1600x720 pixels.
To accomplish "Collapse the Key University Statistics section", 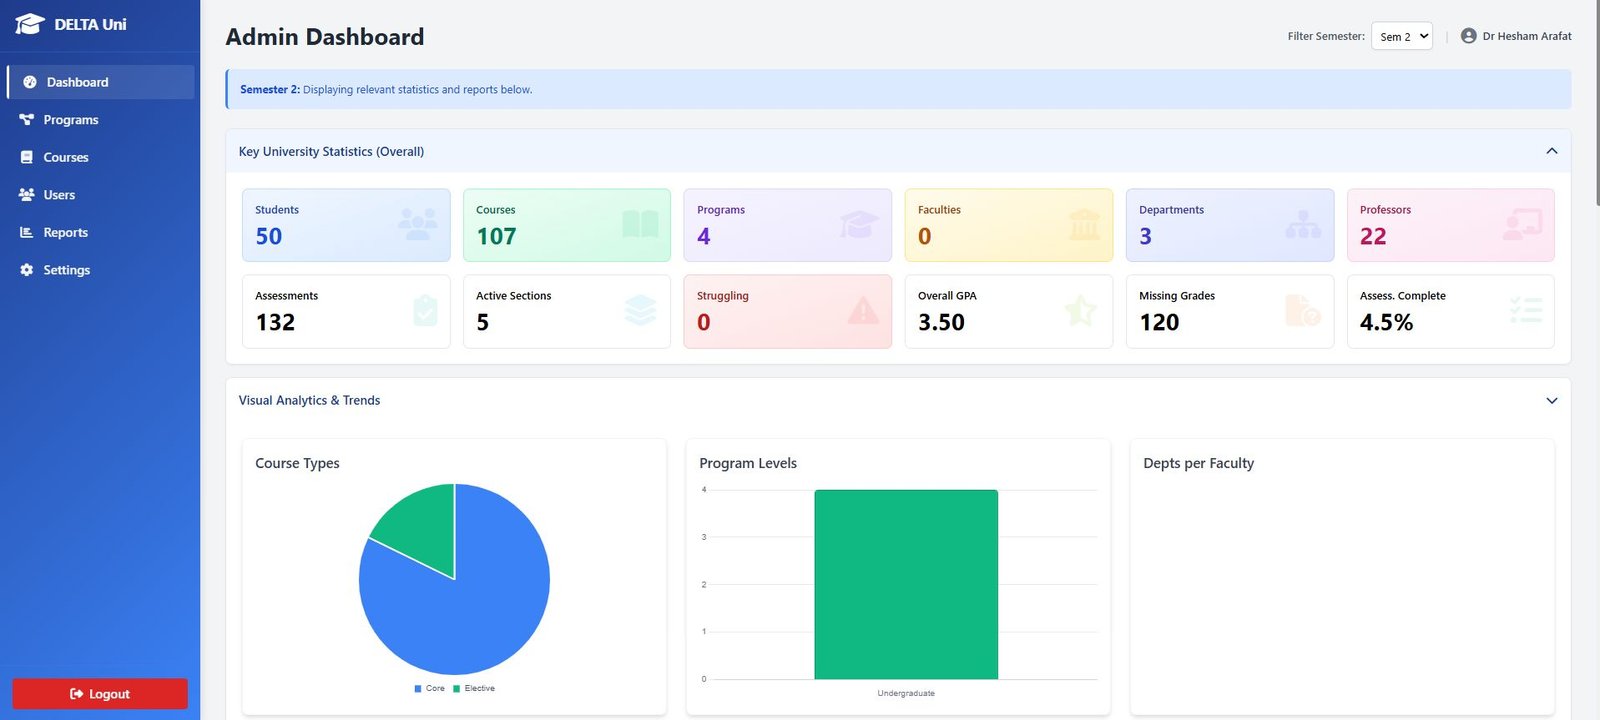I will pyautogui.click(x=1551, y=151).
